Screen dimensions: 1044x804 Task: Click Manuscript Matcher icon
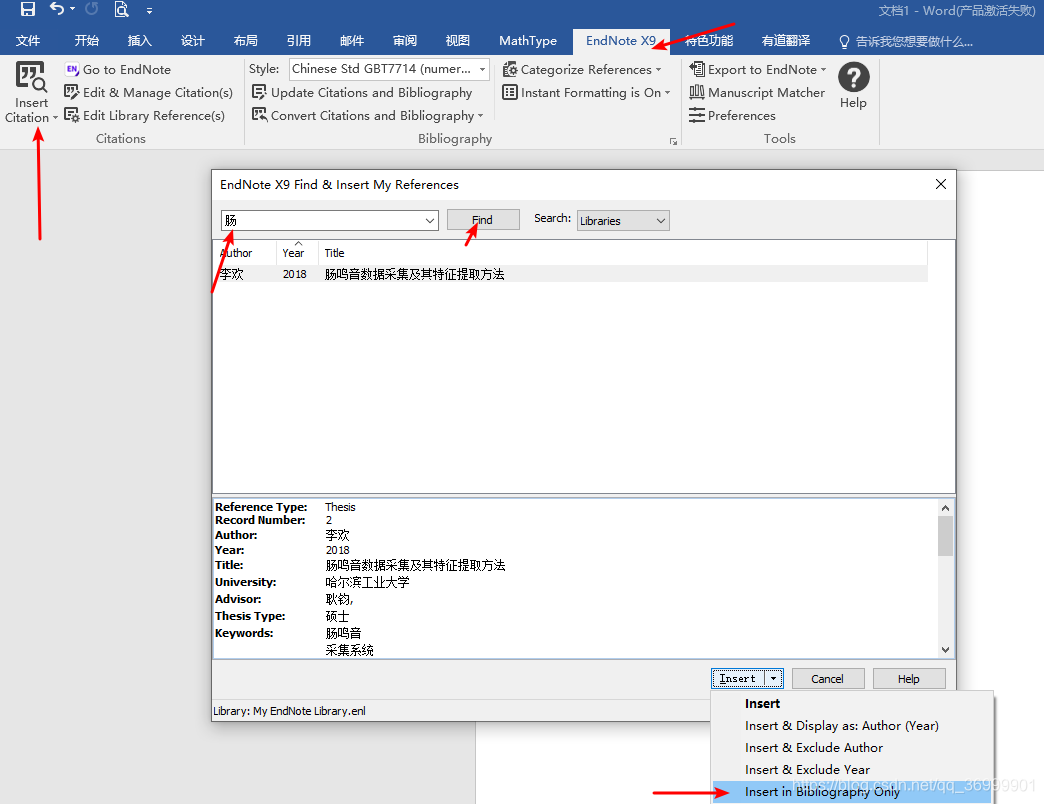pos(697,92)
